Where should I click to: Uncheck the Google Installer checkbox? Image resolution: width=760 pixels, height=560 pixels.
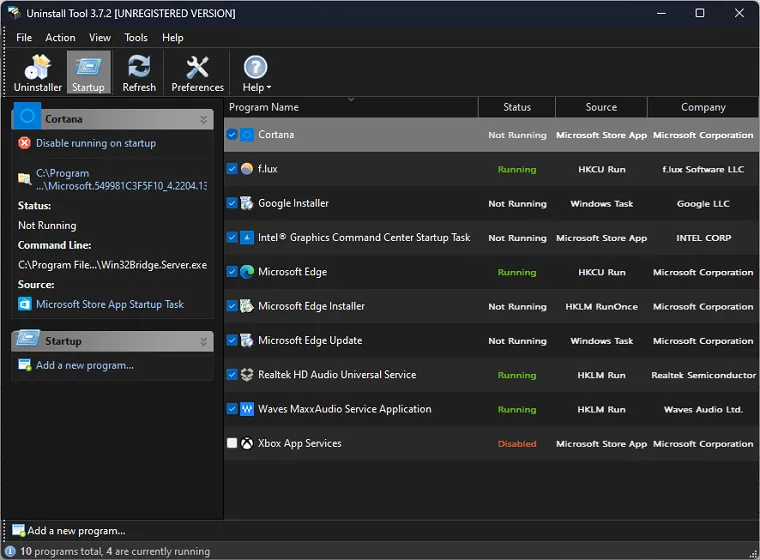click(232, 203)
